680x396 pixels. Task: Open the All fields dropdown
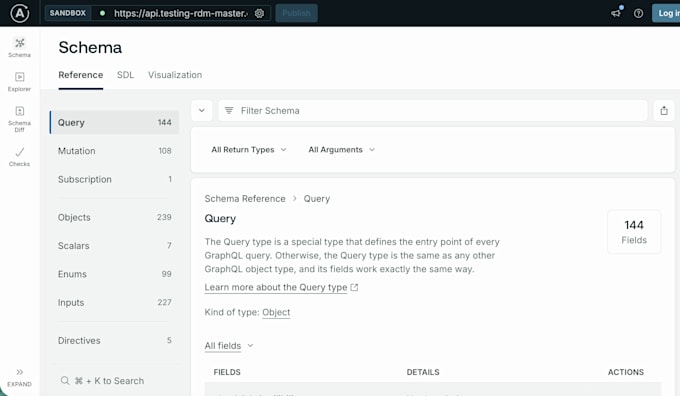click(229, 346)
